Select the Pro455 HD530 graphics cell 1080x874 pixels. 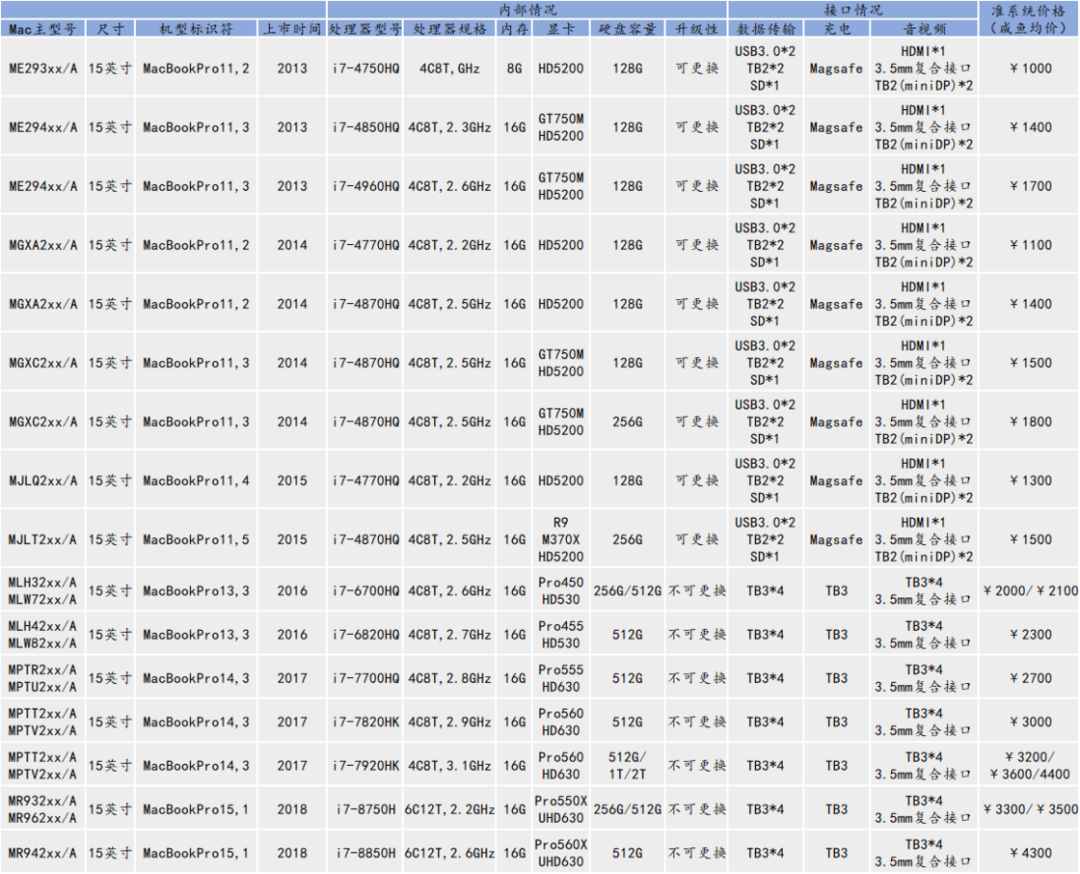click(561, 634)
